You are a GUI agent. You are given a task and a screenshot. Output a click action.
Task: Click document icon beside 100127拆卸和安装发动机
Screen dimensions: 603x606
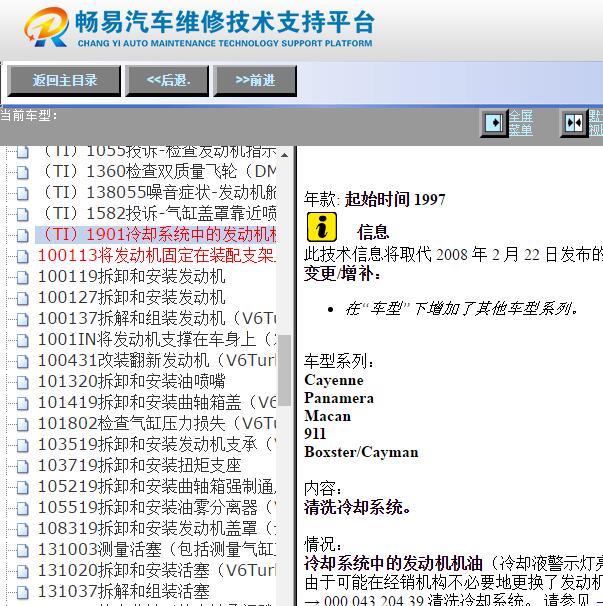point(22,298)
